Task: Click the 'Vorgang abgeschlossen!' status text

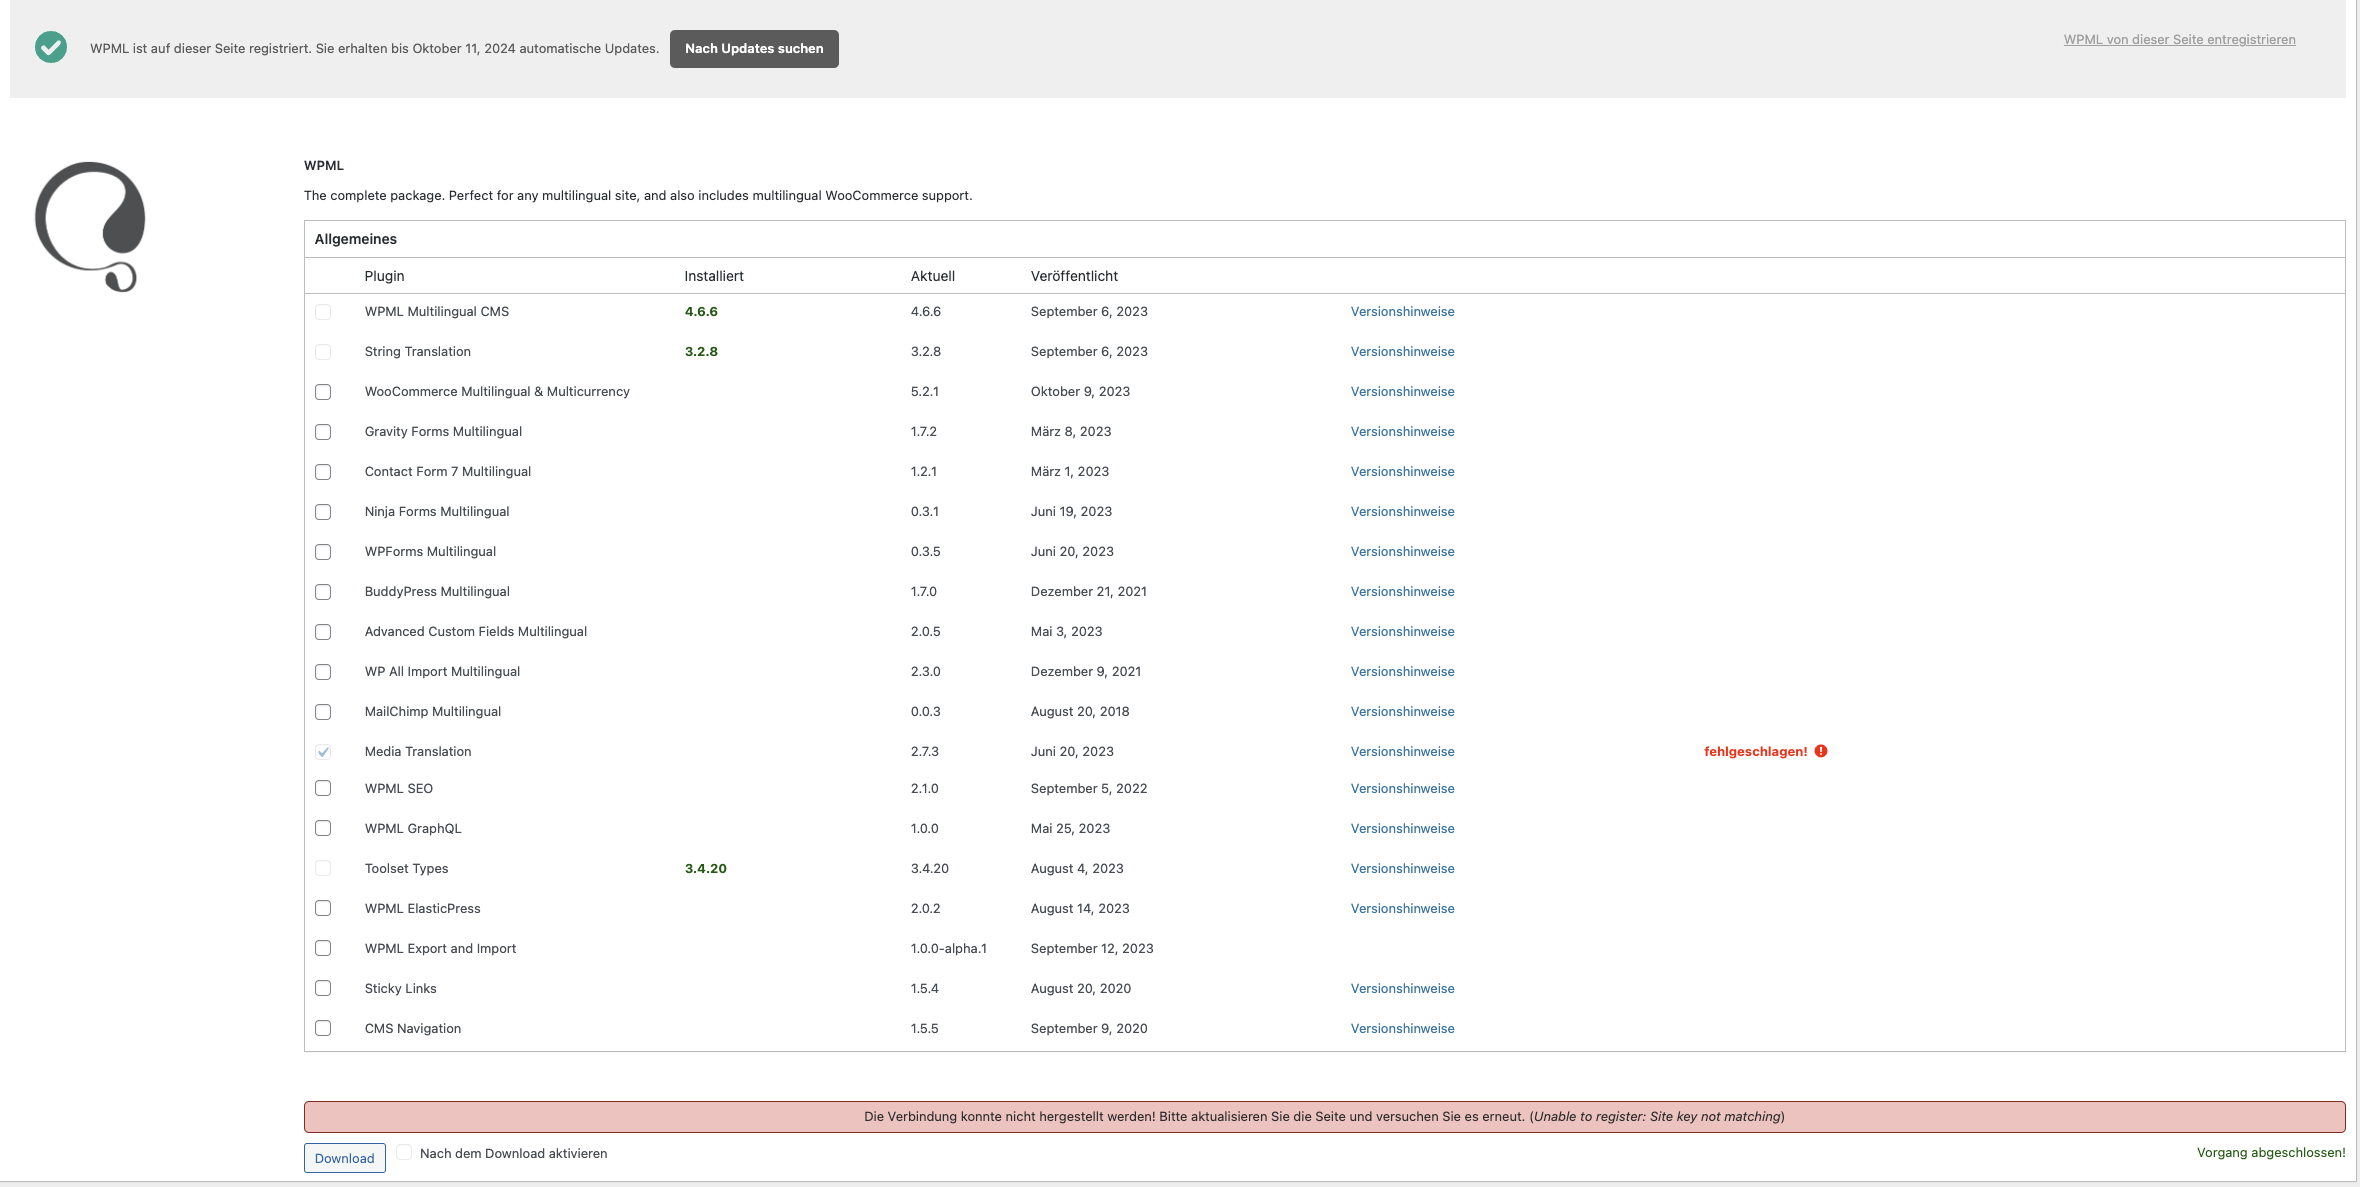Action: 2270,1153
